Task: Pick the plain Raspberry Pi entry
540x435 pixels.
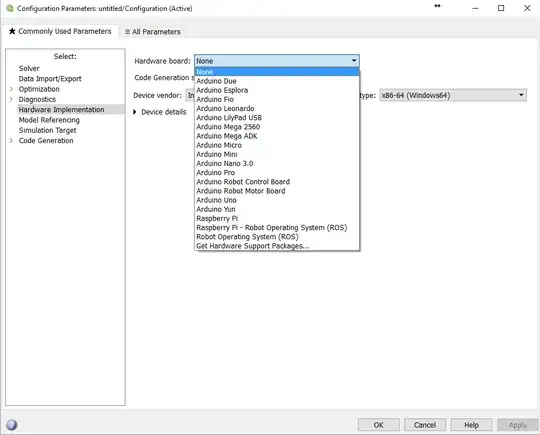Action: (277, 218)
